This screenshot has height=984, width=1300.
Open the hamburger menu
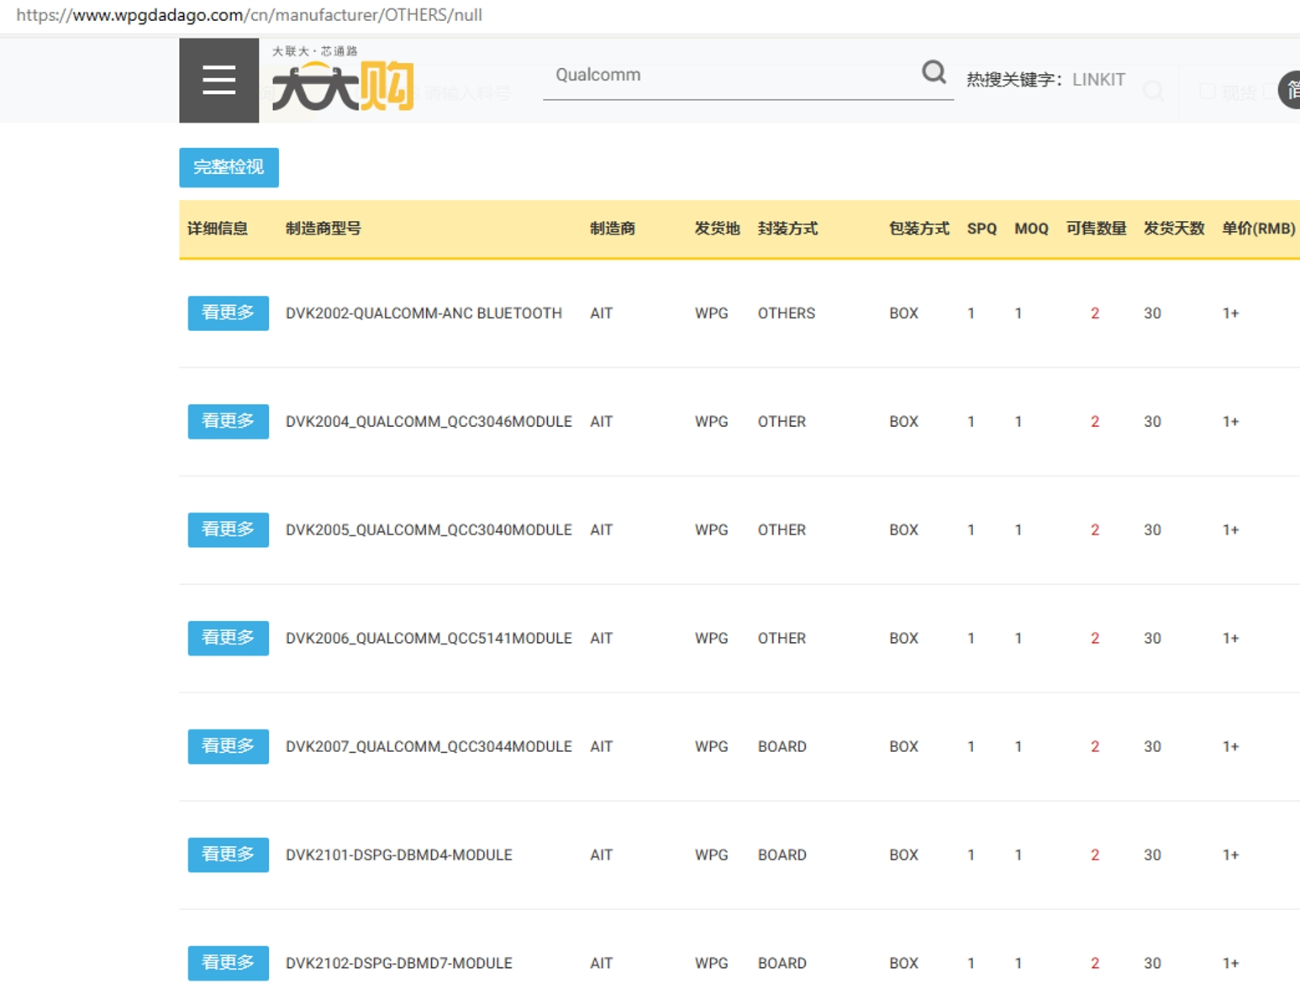[x=219, y=80]
